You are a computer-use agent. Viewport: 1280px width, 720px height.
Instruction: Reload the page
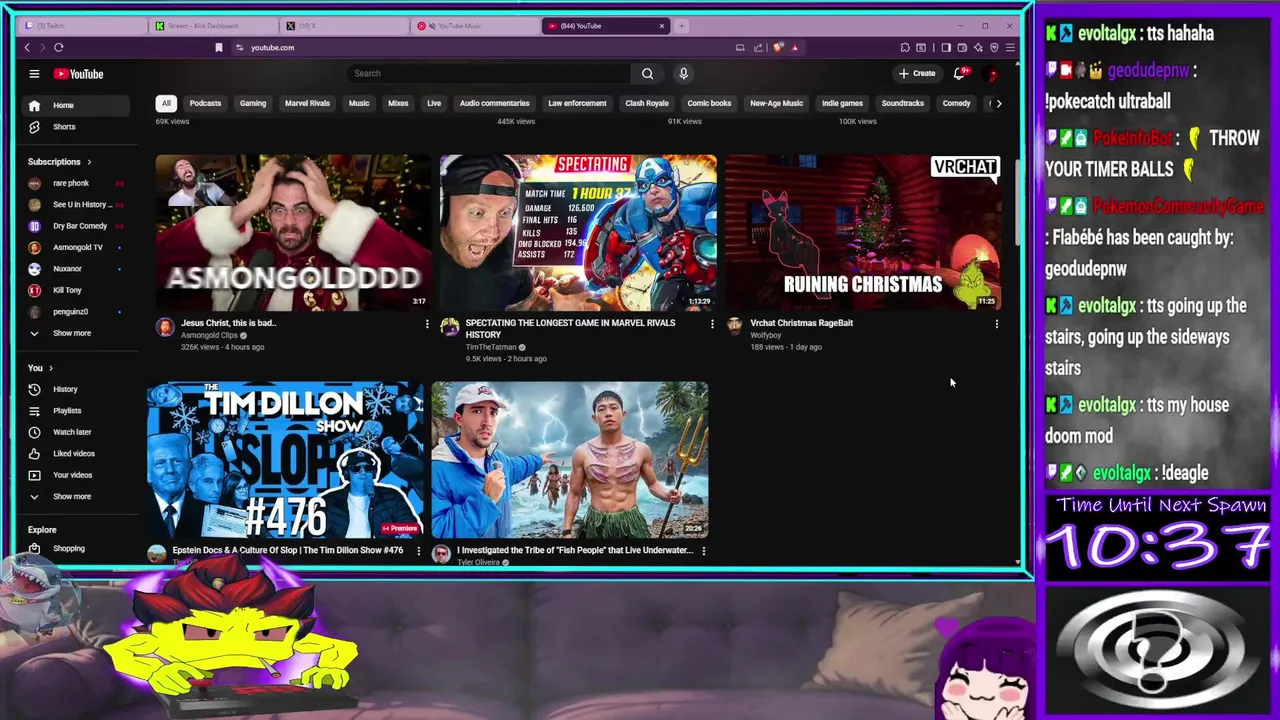59,47
